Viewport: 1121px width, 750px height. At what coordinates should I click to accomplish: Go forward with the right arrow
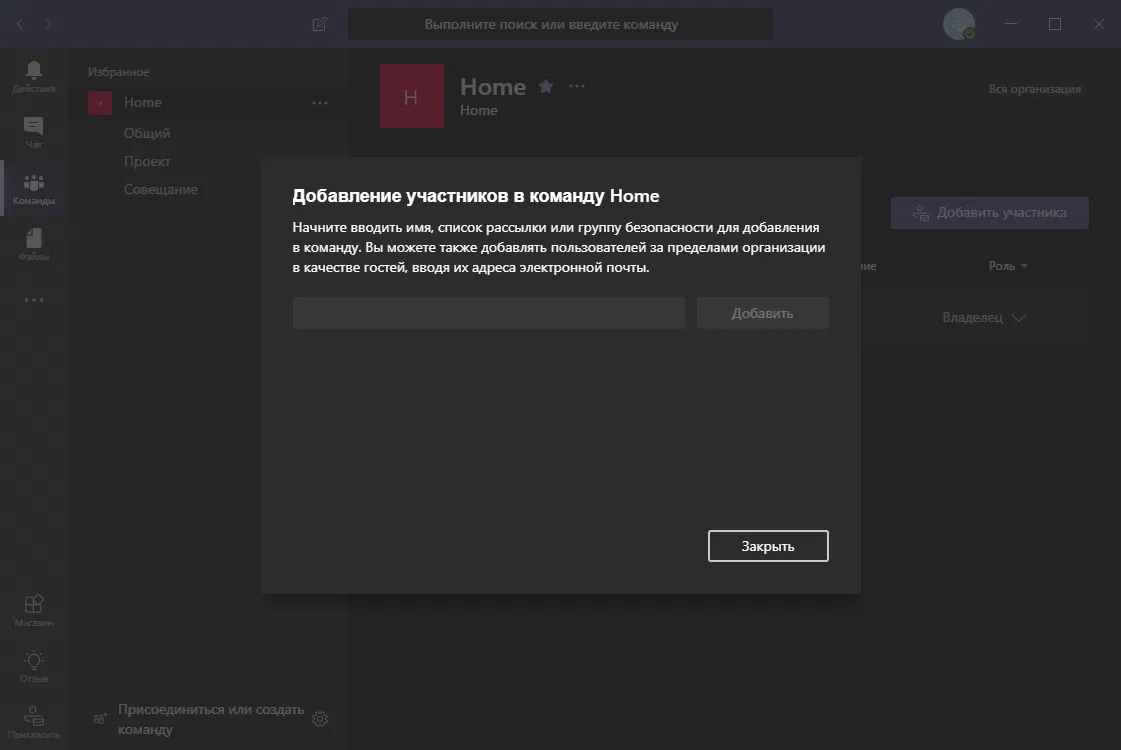click(48, 24)
